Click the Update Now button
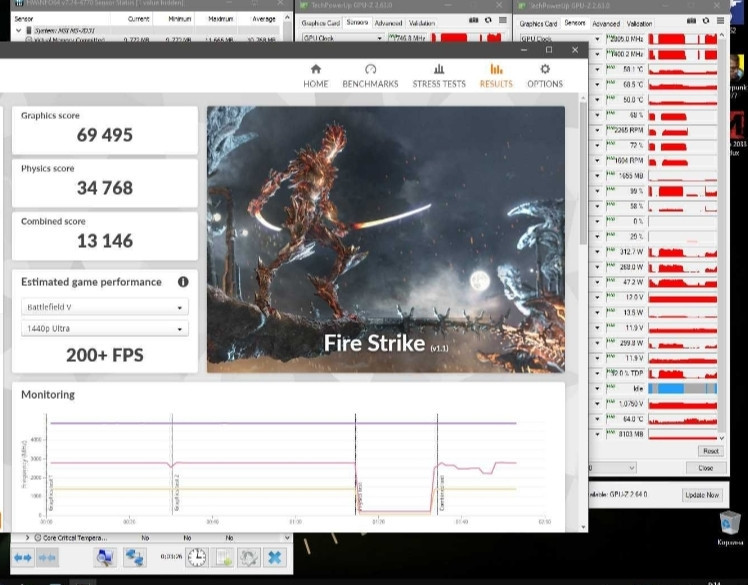This screenshot has height=585, width=748. (x=701, y=495)
